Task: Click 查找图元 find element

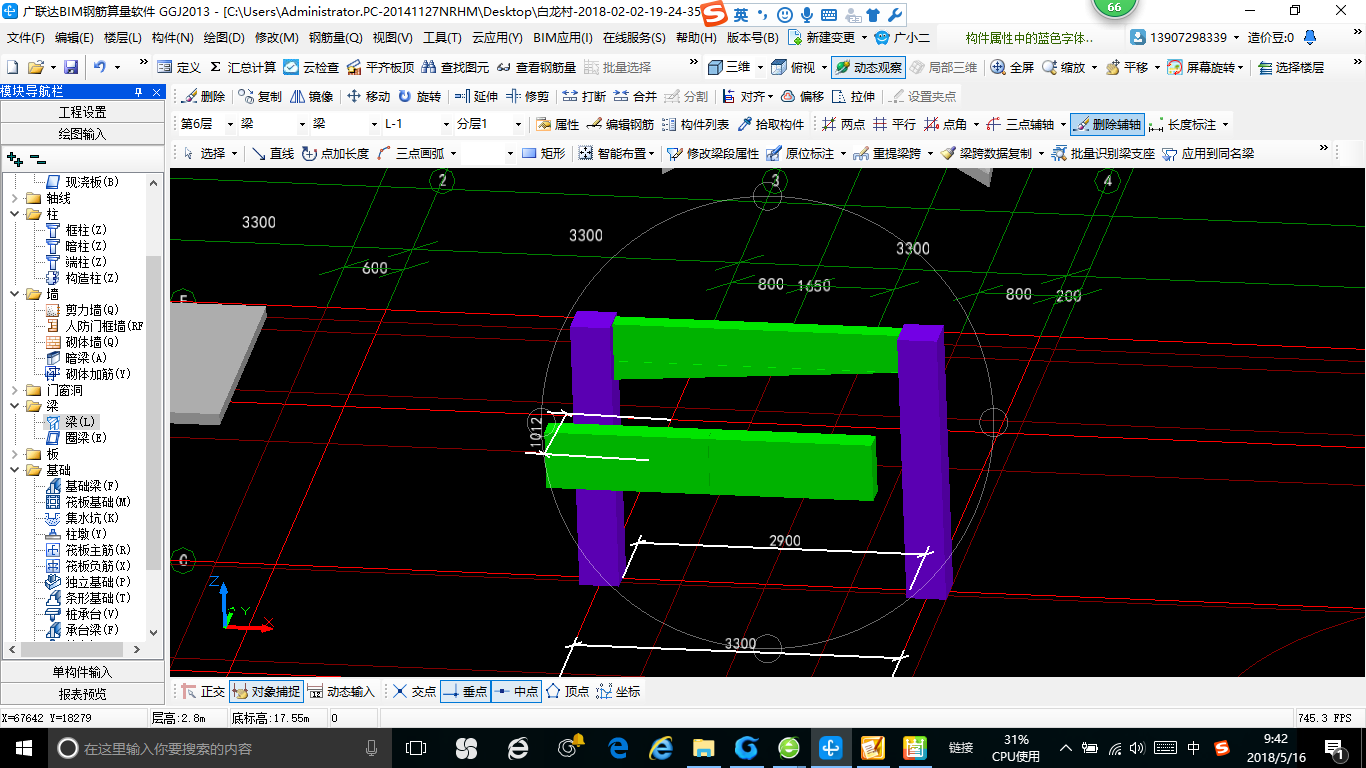Action: pyautogui.click(x=456, y=67)
